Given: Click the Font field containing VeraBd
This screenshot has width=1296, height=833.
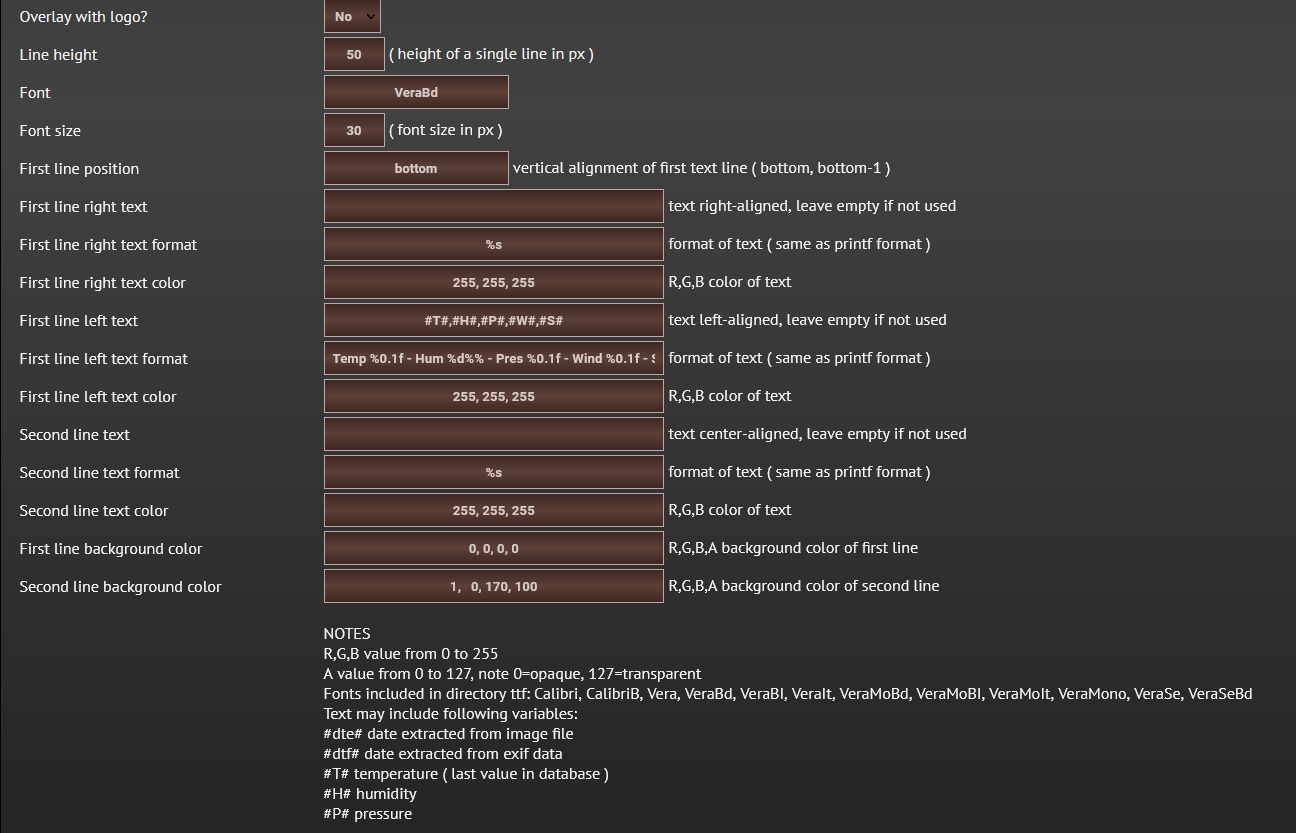Looking at the screenshot, I should click(416, 92).
